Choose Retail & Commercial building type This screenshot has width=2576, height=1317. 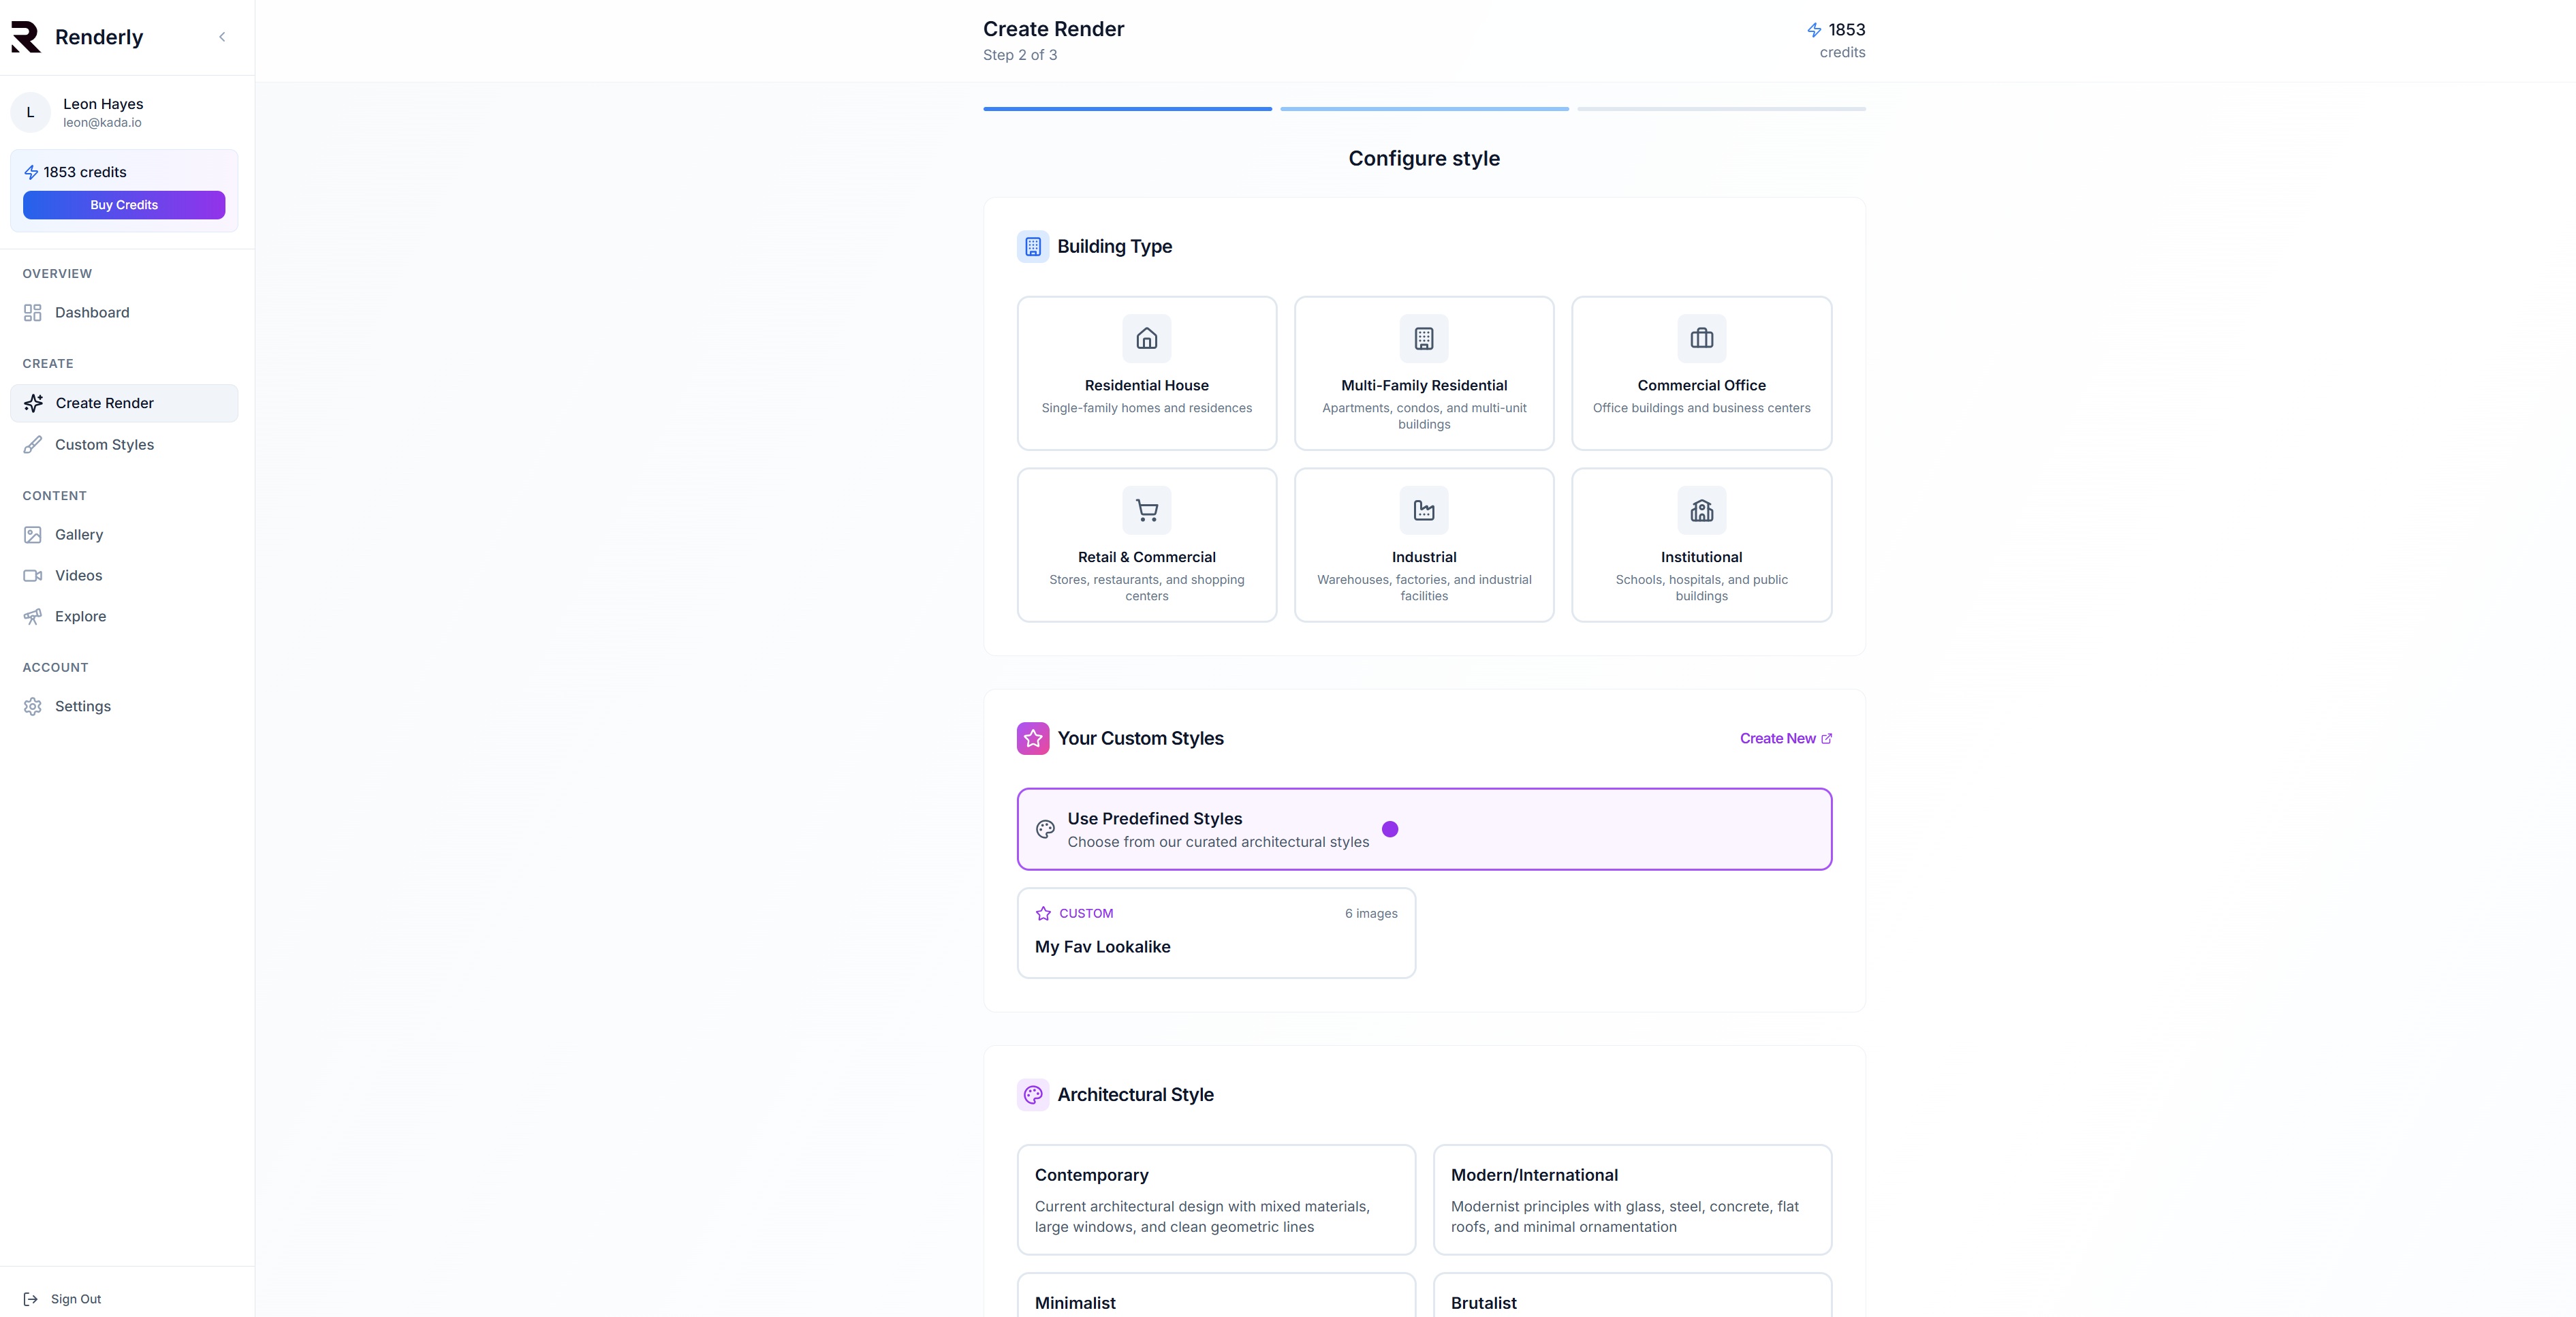[x=1147, y=545]
